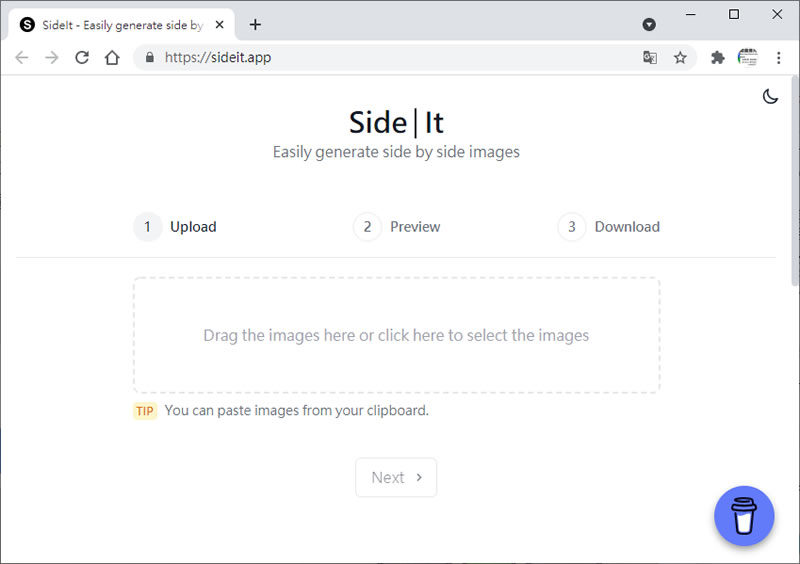Go to the Preview step
The width and height of the screenshot is (800, 564).
397,227
